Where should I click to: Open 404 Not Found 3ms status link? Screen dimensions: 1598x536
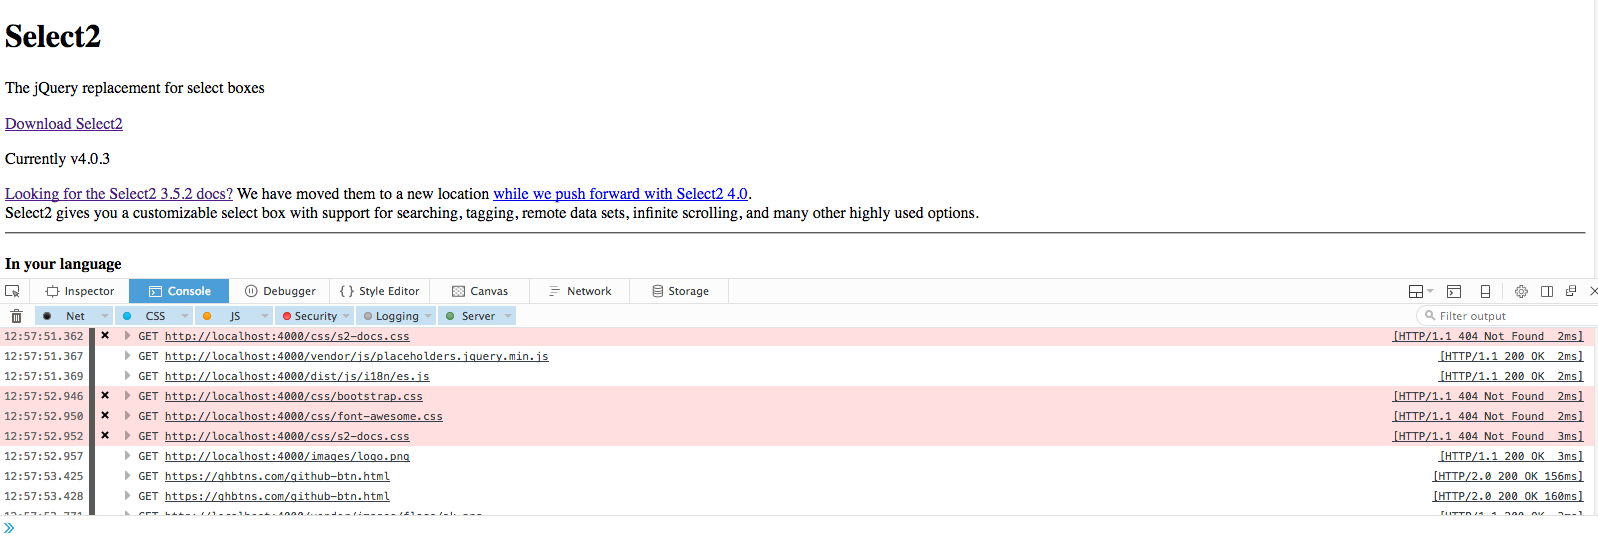(x=1488, y=436)
